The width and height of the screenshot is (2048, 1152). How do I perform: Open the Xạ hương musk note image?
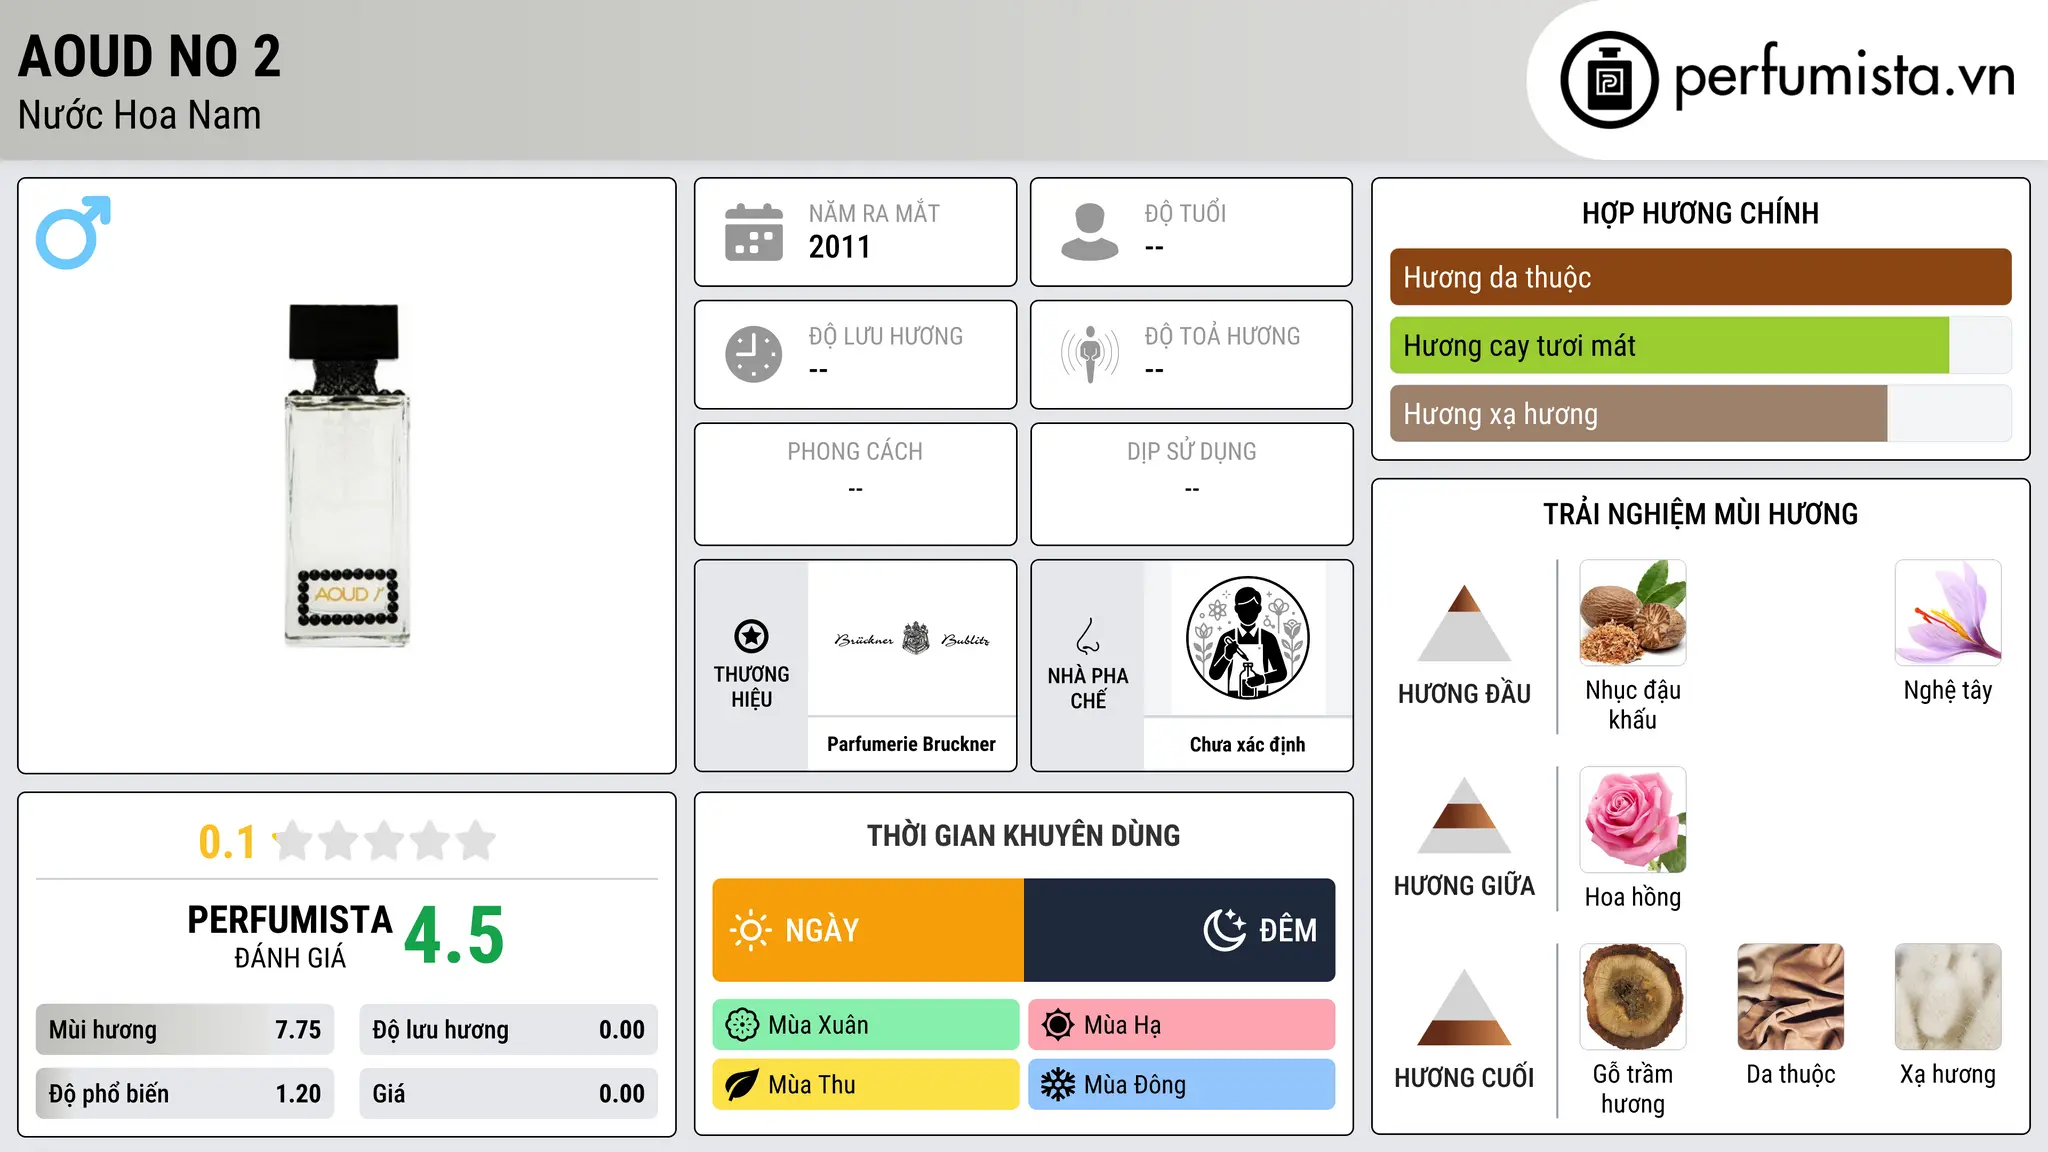(1948, 997)
